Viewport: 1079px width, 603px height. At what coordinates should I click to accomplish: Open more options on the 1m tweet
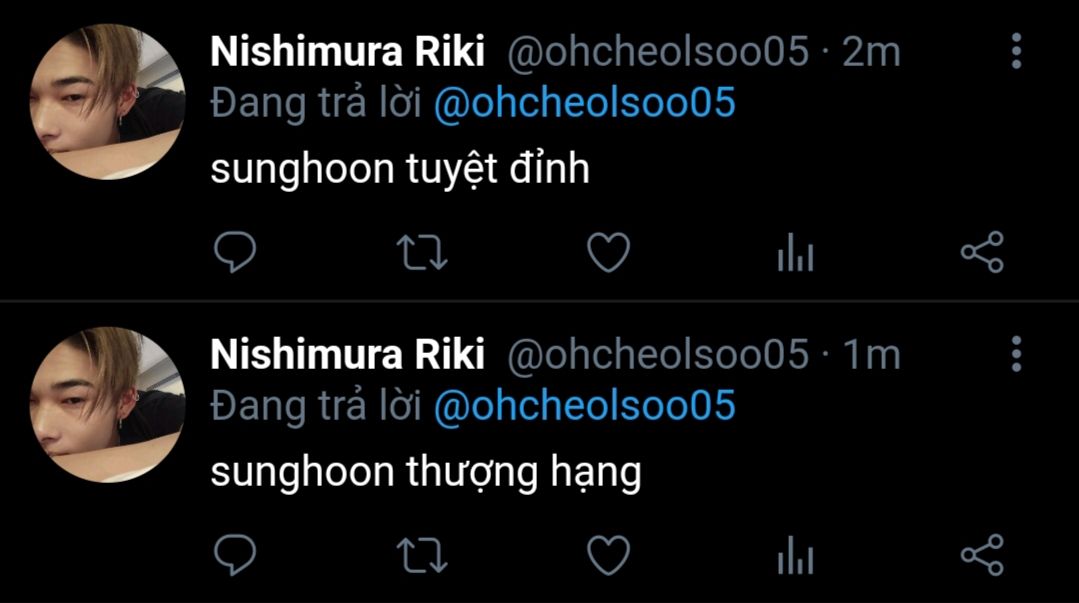coord(1016,354)
